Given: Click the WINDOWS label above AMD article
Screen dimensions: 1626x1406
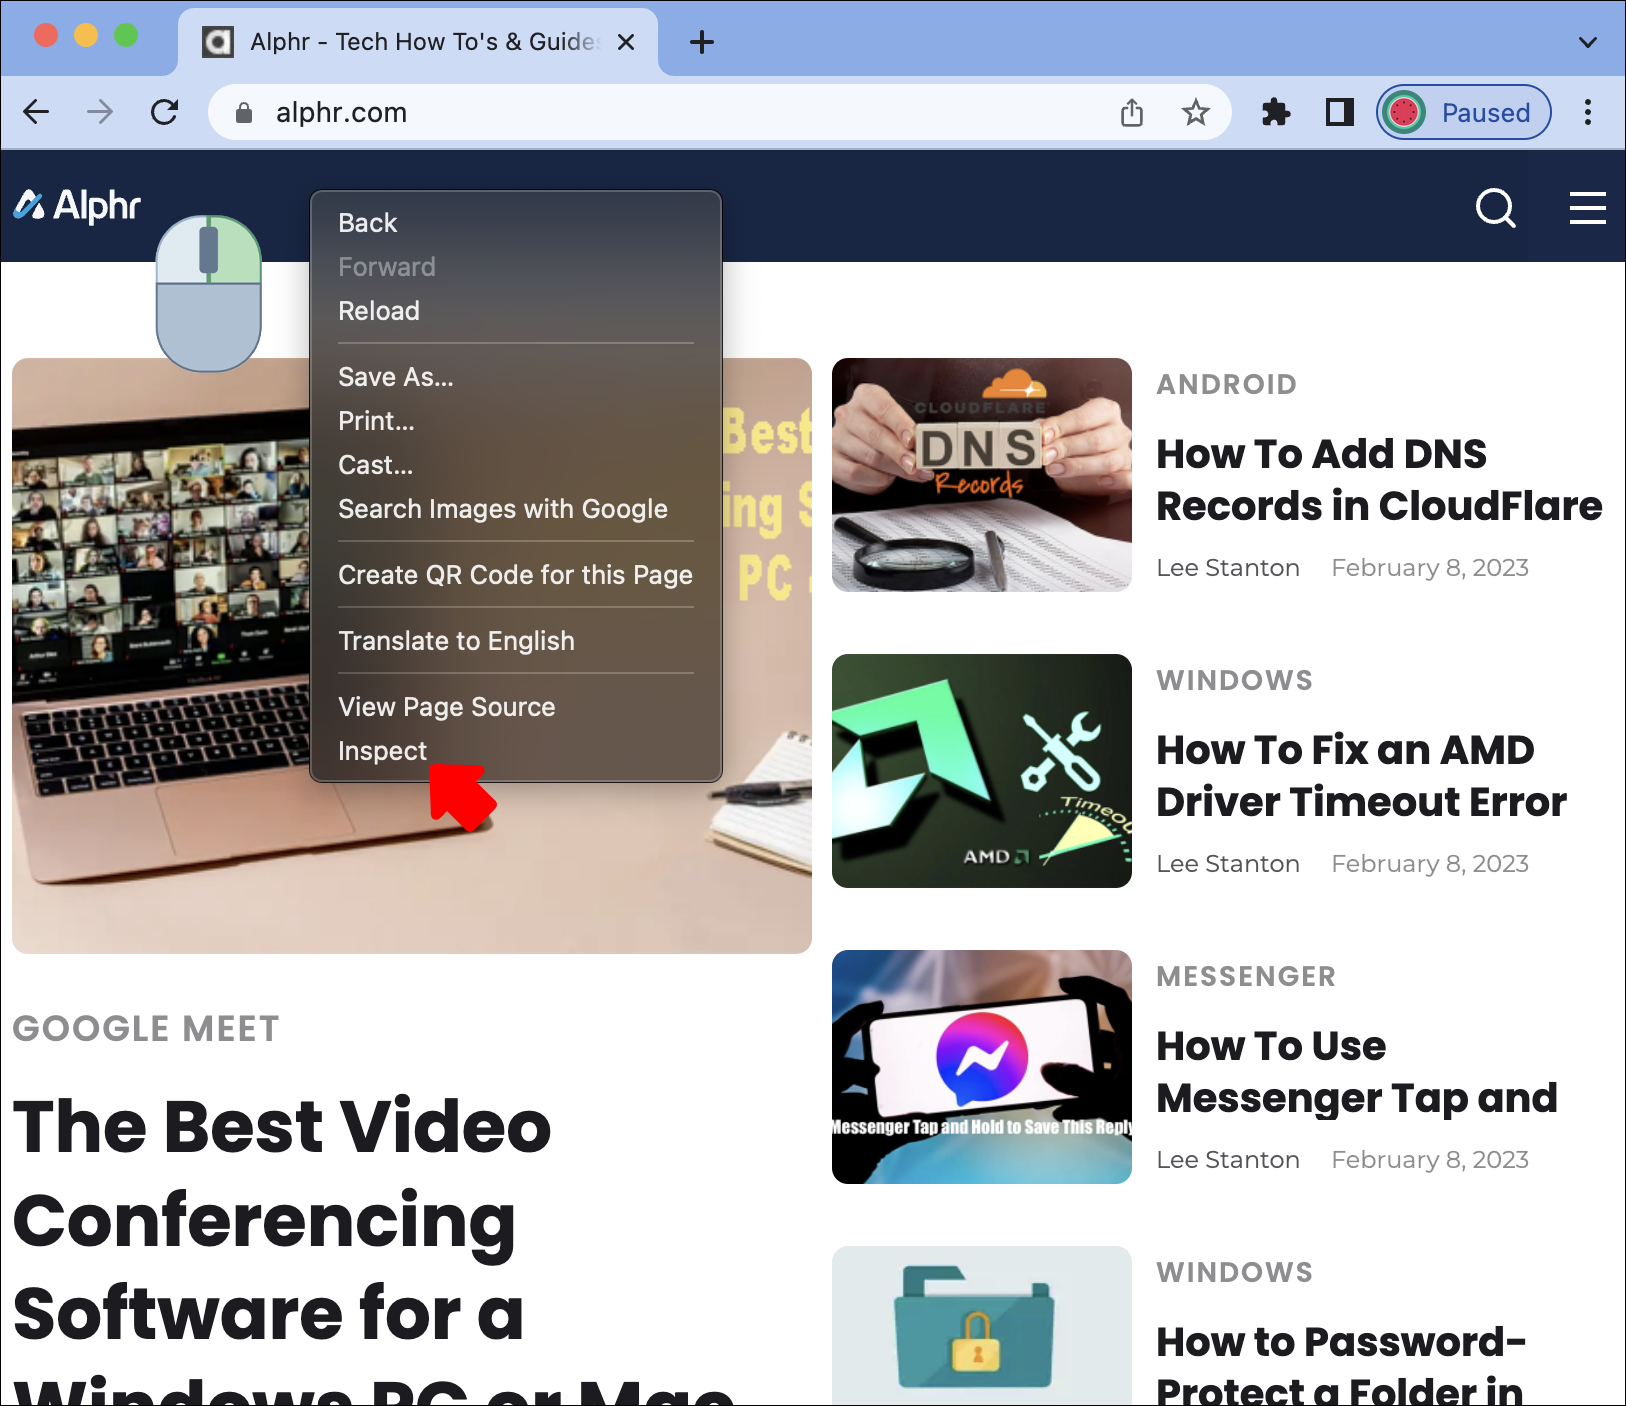Looking at the screenshot, I should 1235,681.
